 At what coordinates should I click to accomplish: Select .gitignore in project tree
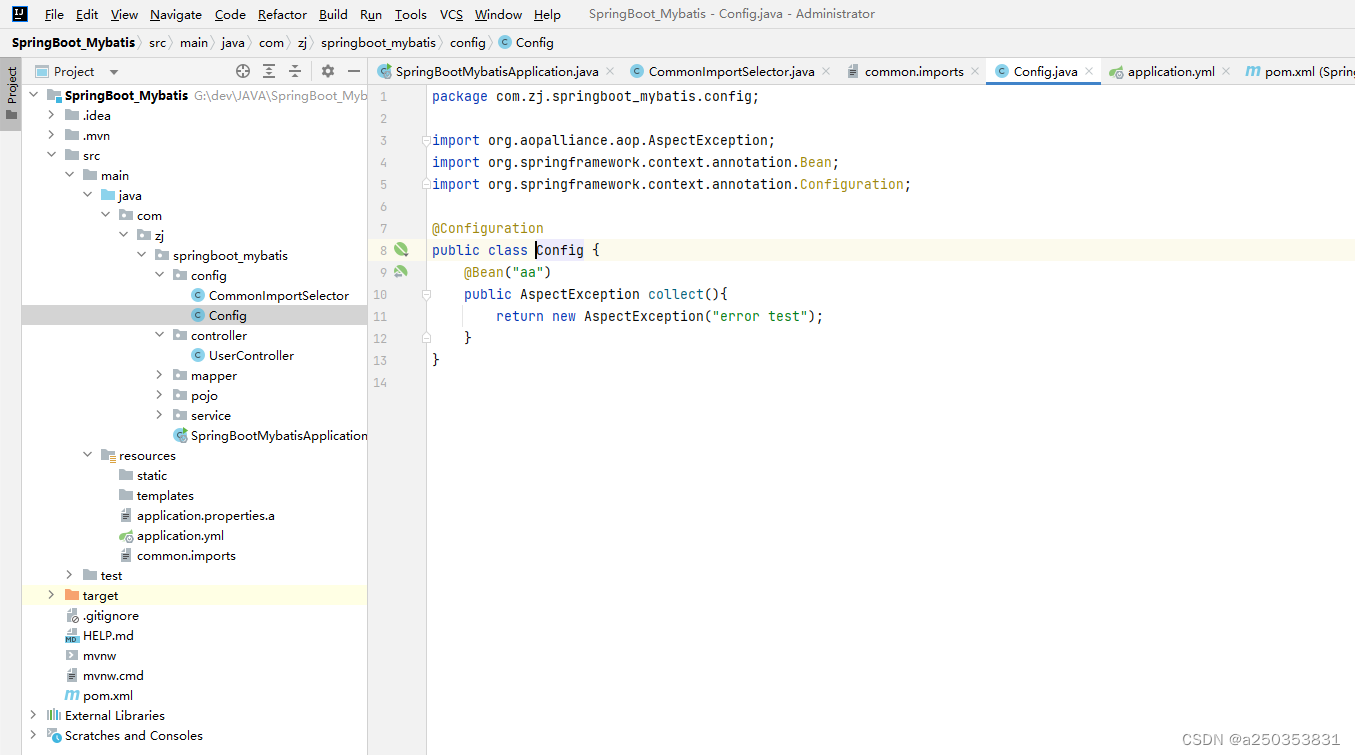pyautogui.click(x=110, y=615)
